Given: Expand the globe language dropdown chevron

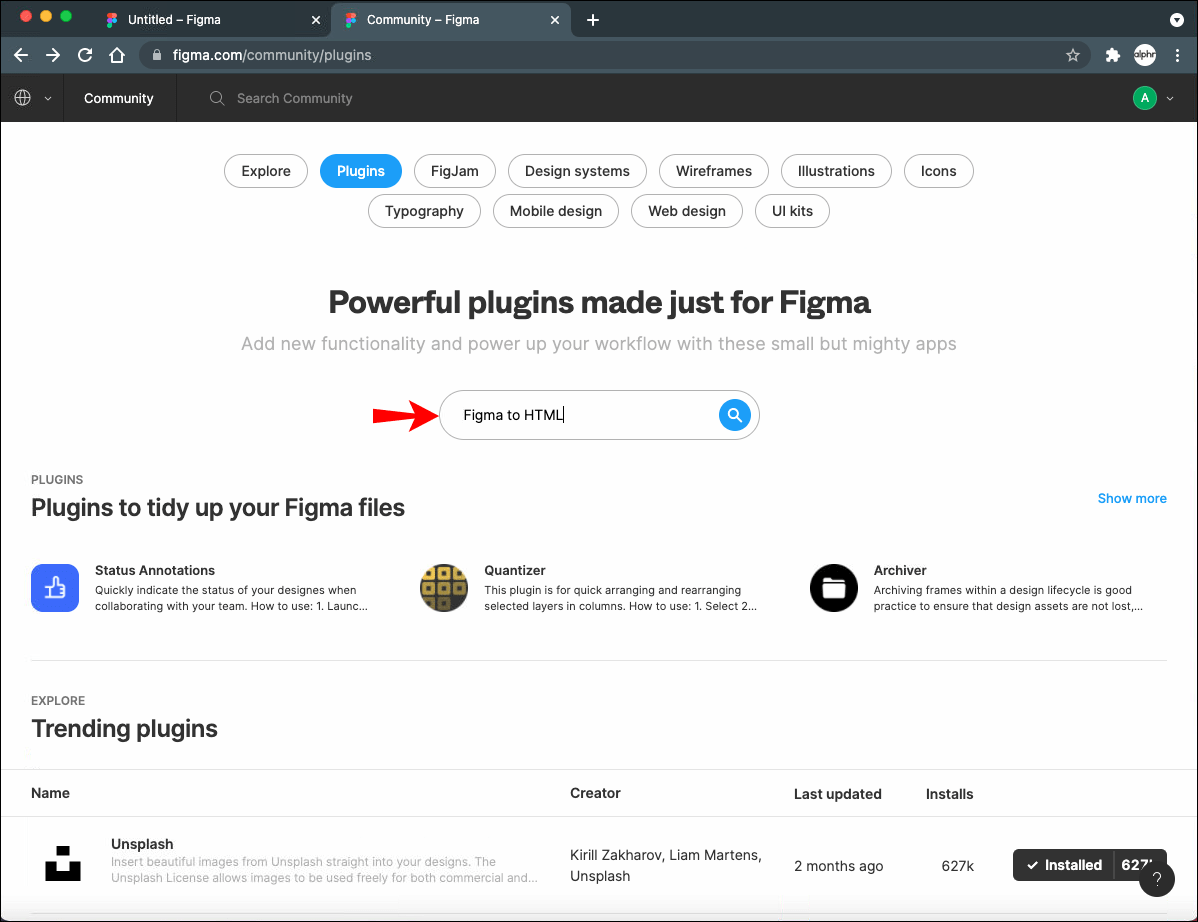Looking at the screenshot, I should pyautogui.click(x=47, y=98).
